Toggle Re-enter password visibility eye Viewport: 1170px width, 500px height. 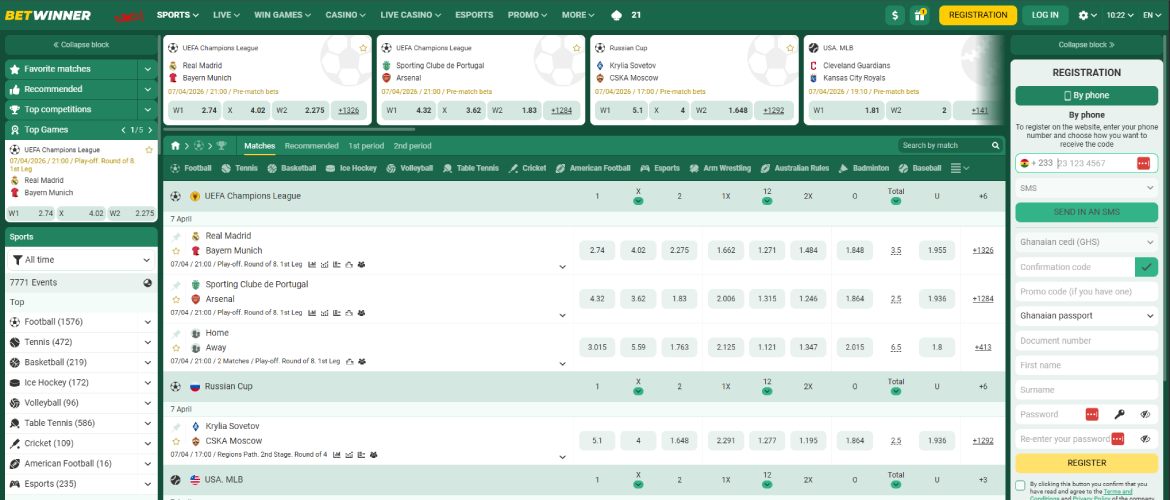point(1145,439)
